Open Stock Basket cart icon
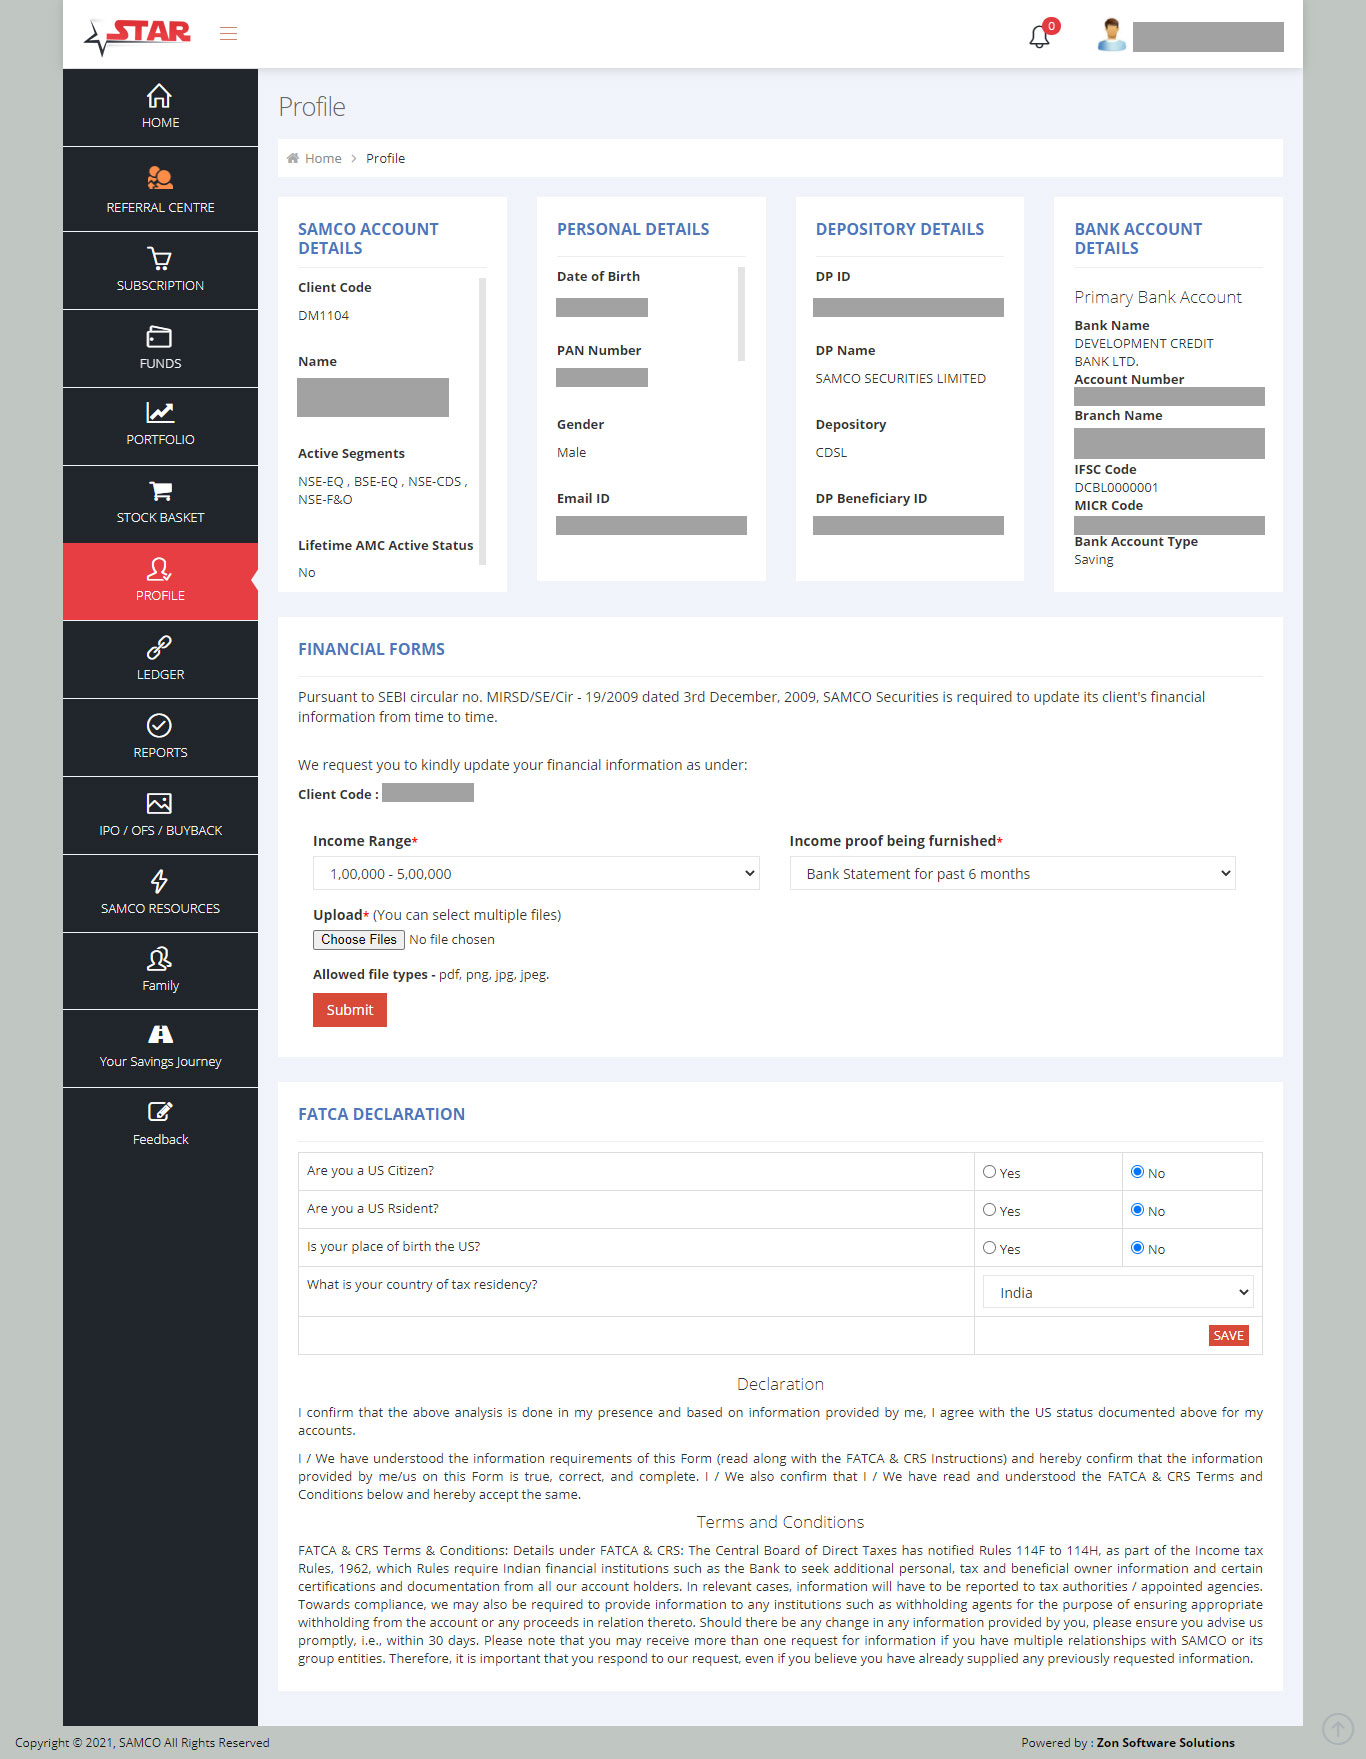The width and height of the screenshot is (1366, 1759). (160, 491)
